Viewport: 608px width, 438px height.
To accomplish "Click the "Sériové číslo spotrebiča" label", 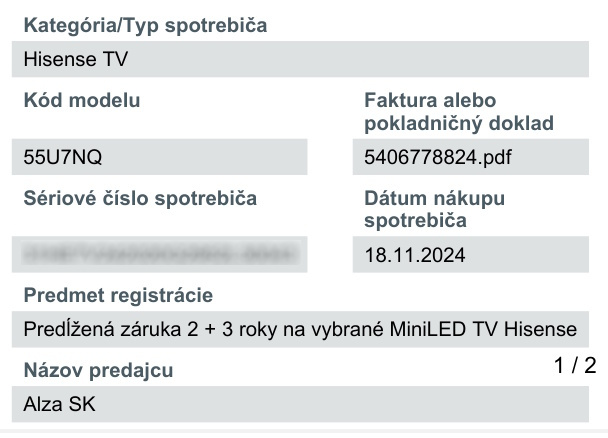I will point(140,198).
